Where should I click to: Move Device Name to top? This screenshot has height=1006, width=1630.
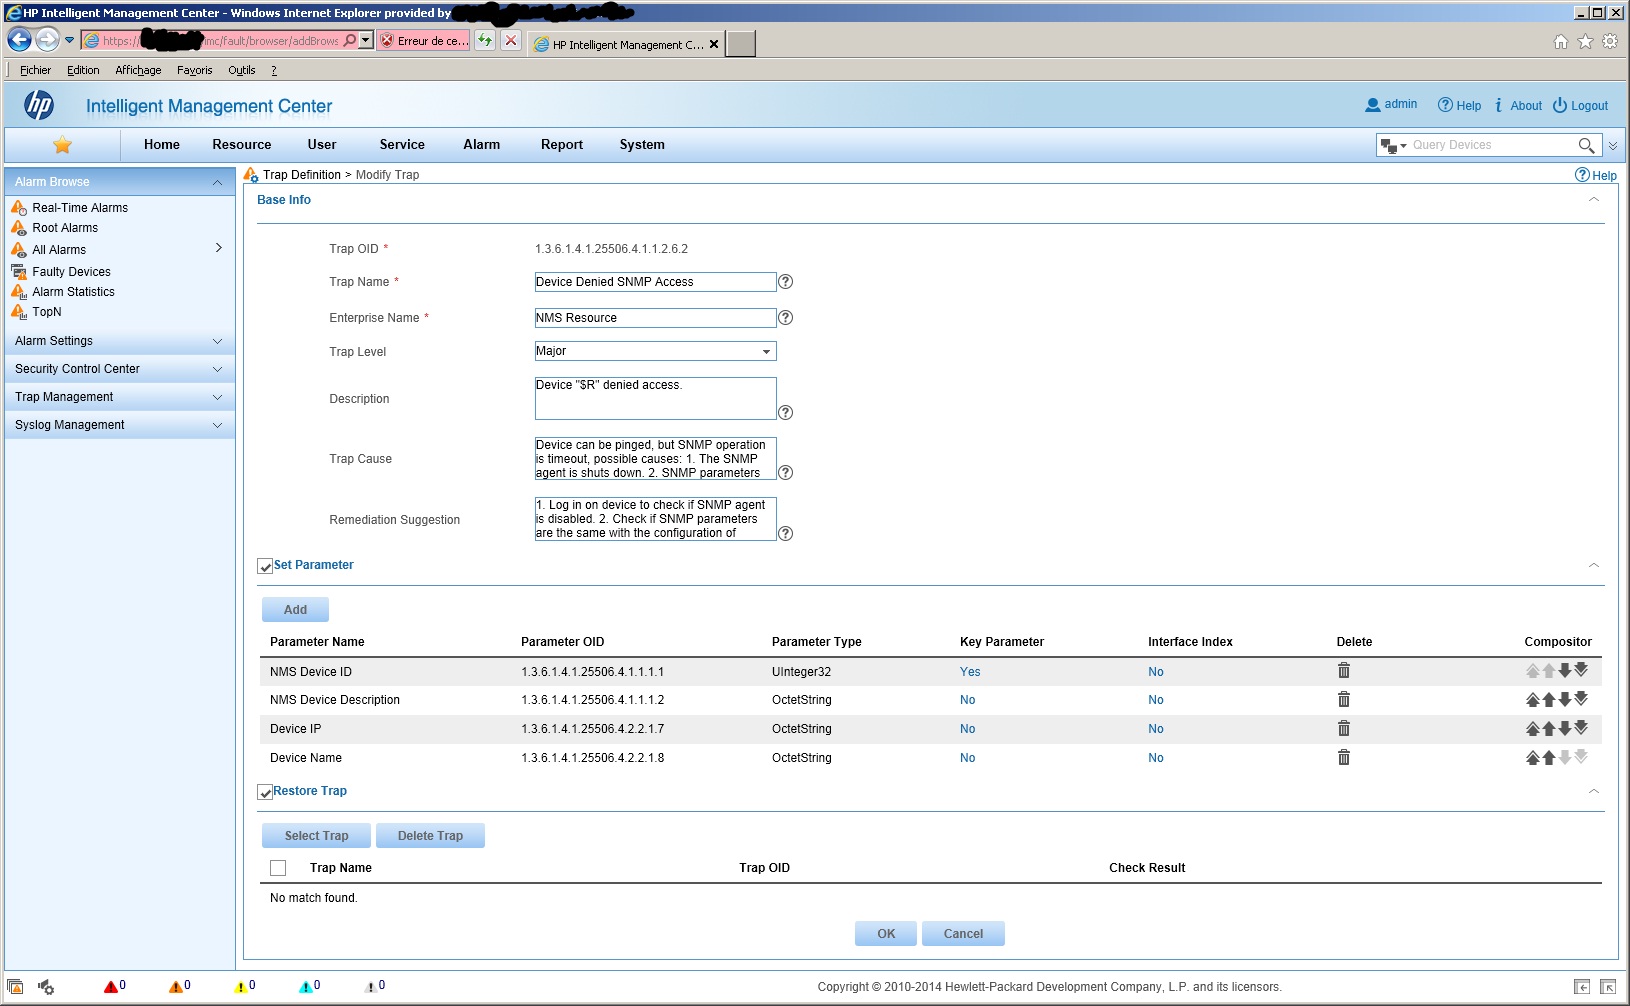(1532, 758)
